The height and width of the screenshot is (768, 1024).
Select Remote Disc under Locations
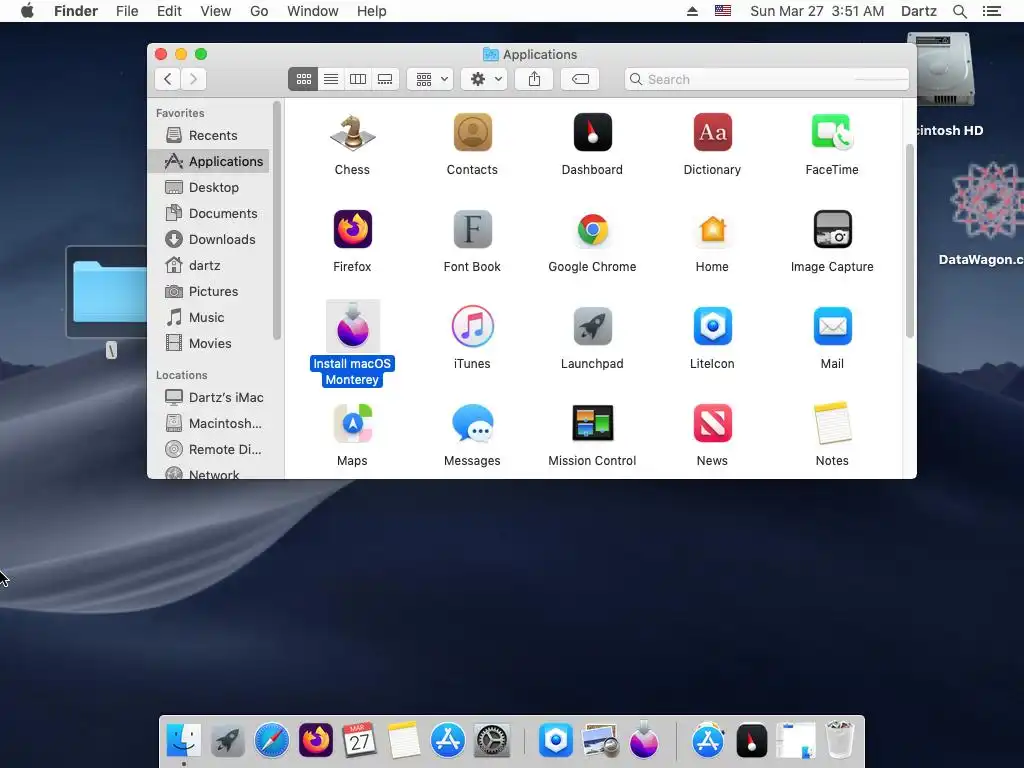point(208,449)
